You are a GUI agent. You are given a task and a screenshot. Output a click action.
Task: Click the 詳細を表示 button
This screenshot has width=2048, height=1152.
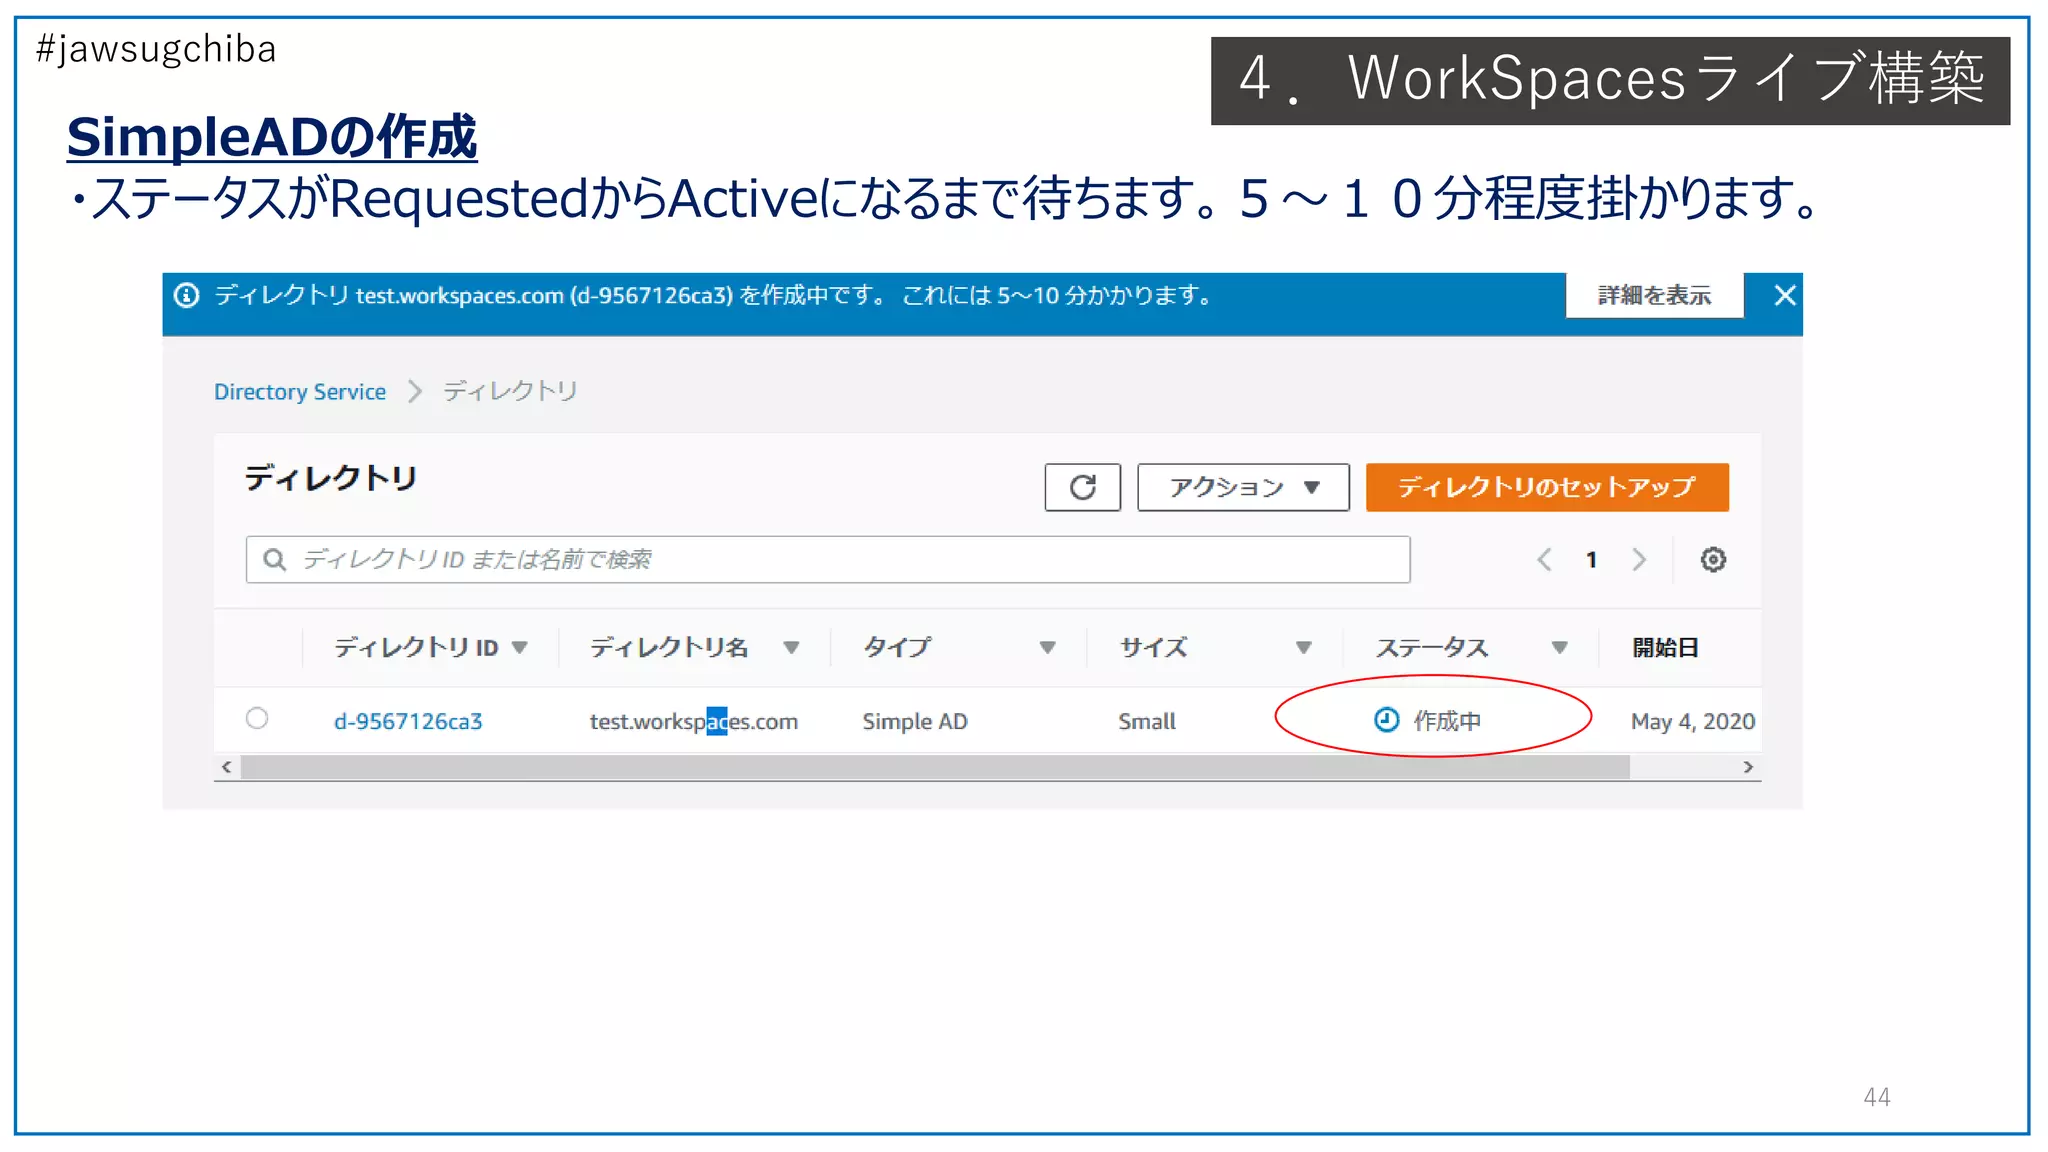click(1654, 295)
